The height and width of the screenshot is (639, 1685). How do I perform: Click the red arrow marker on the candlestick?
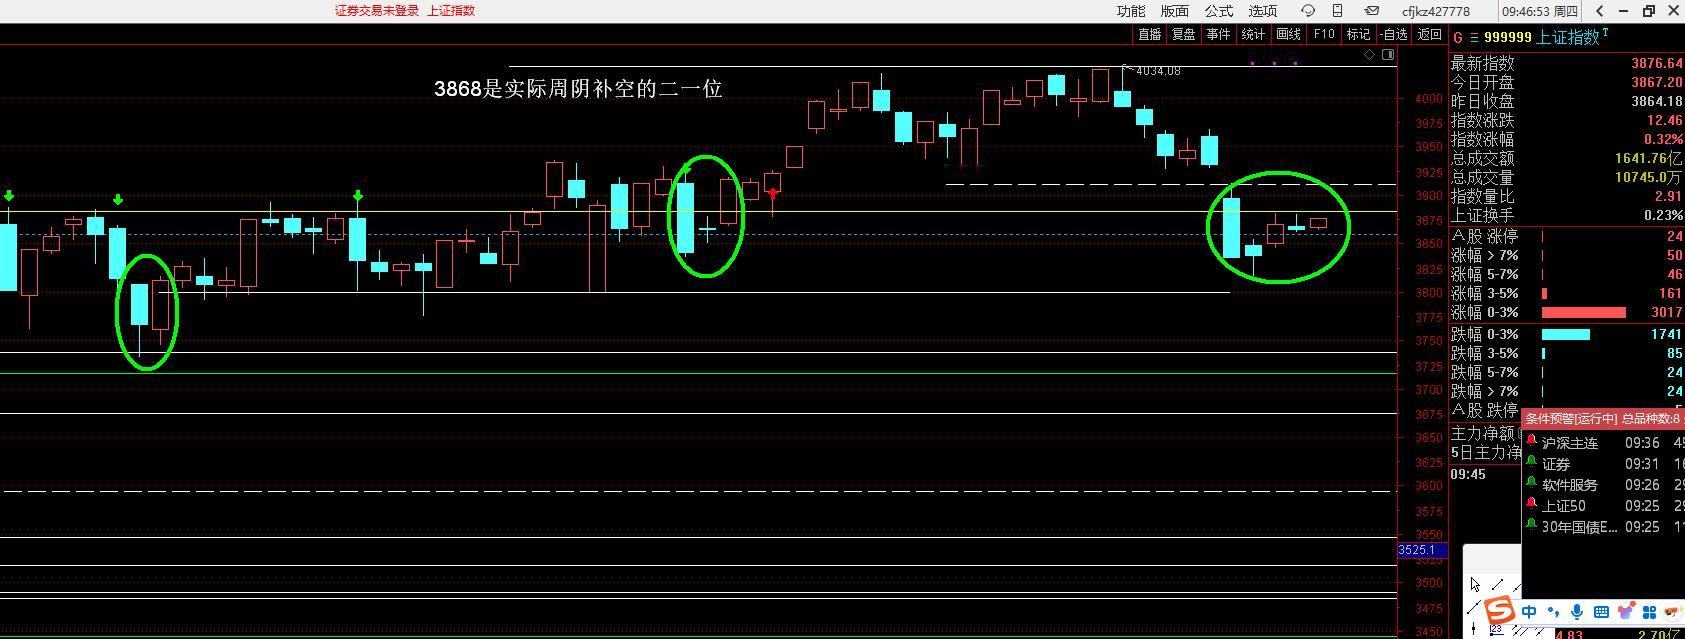click(773, 192)
